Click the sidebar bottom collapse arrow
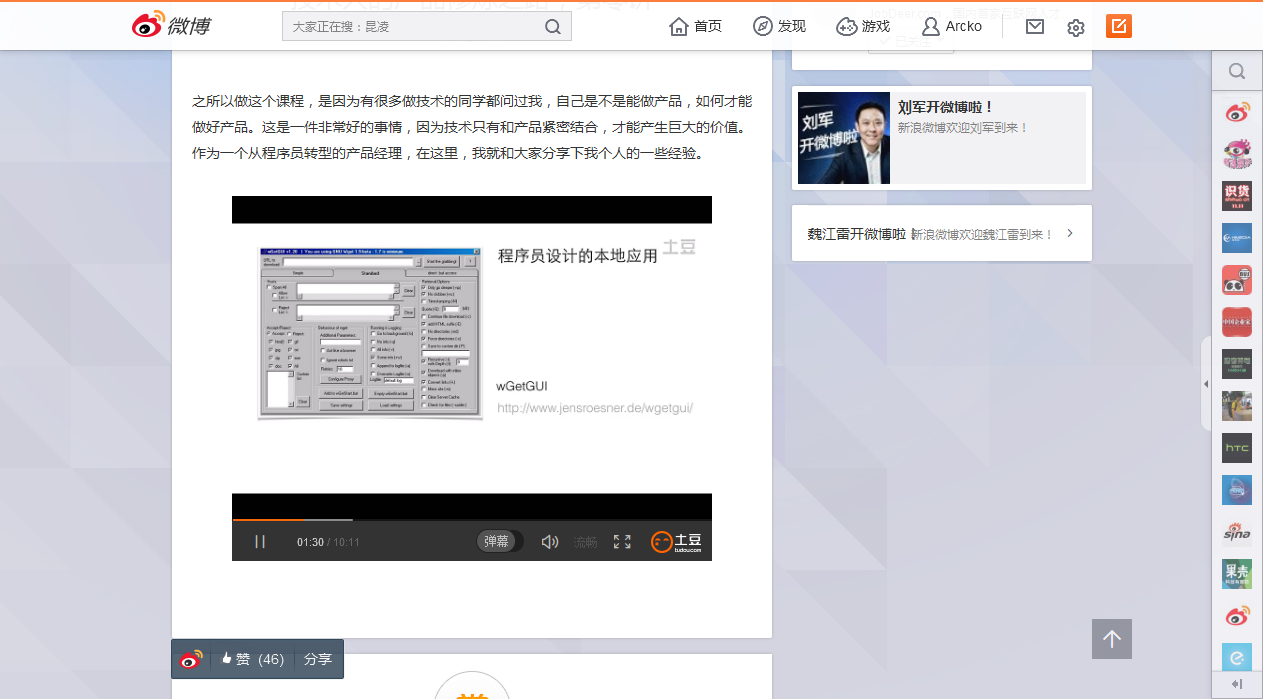This screenshot has width=1263, height=699. pyautogui.click(x=1237, y=684)
